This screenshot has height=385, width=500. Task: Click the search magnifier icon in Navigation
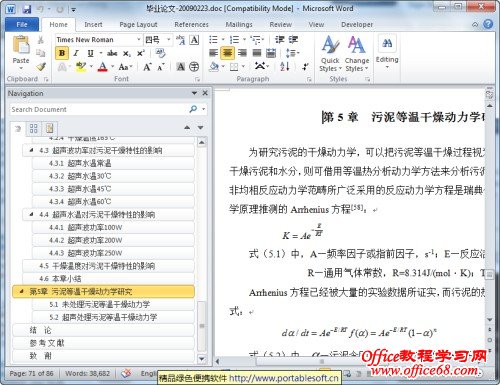click(193, 109)
